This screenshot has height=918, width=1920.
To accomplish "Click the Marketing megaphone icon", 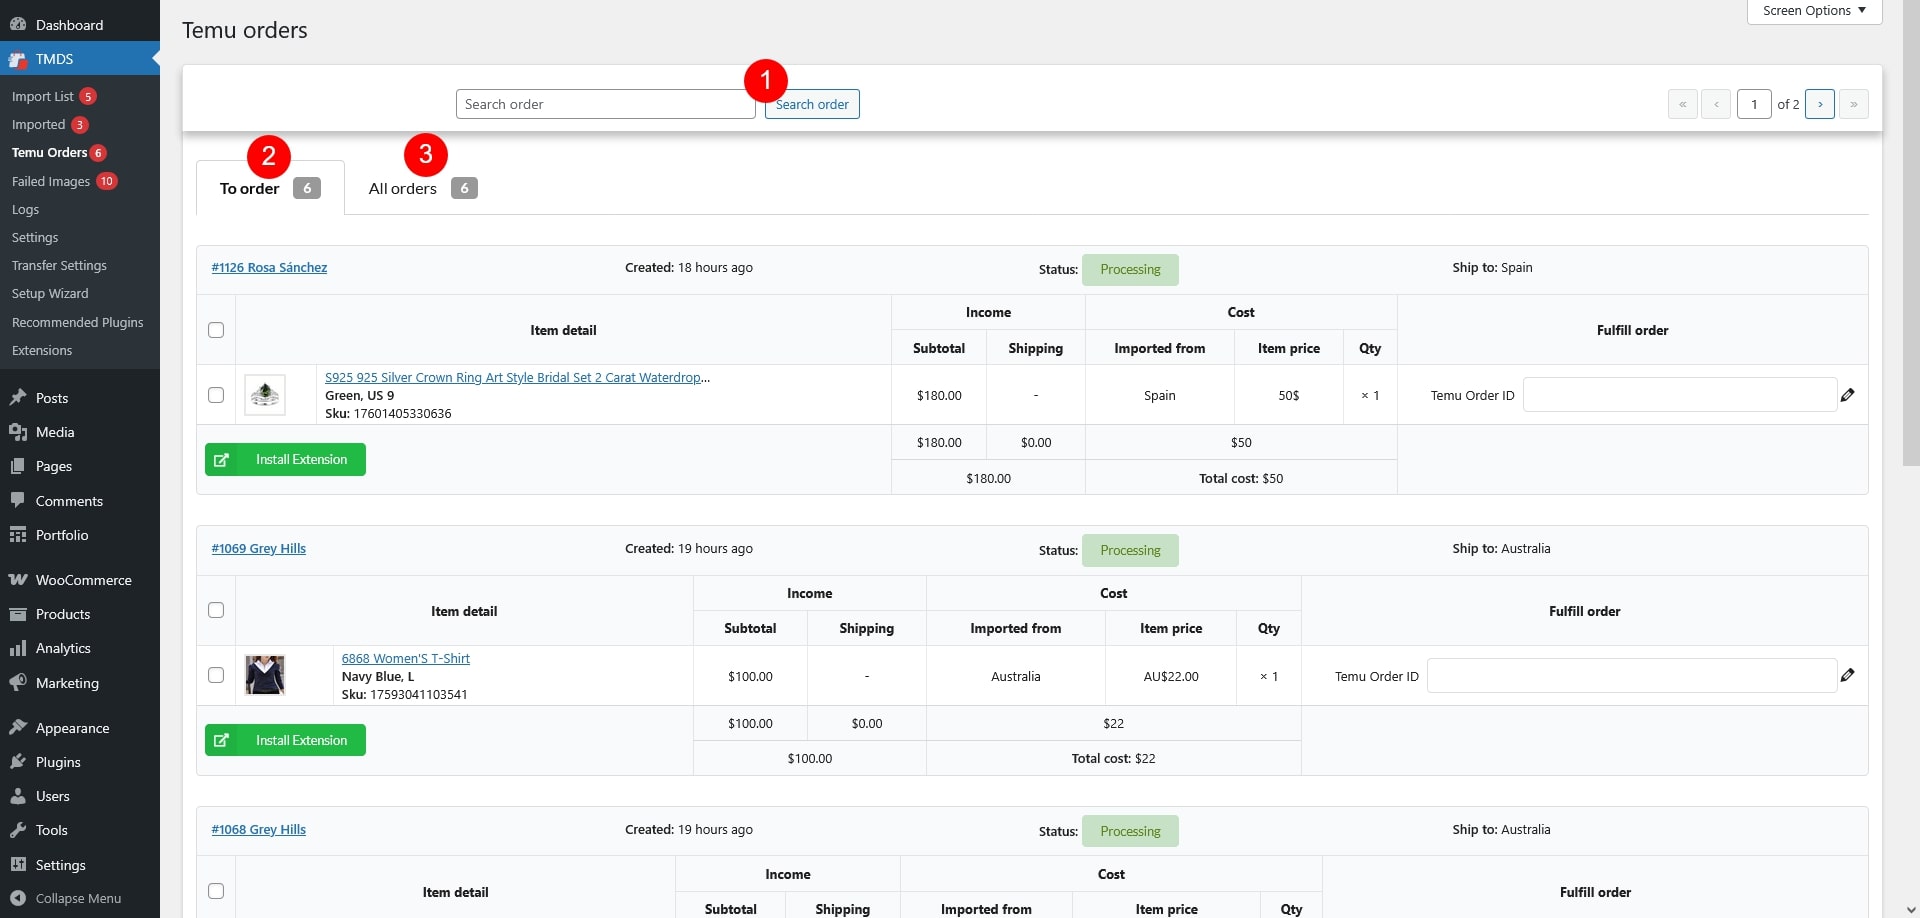I will click(18, 683).
